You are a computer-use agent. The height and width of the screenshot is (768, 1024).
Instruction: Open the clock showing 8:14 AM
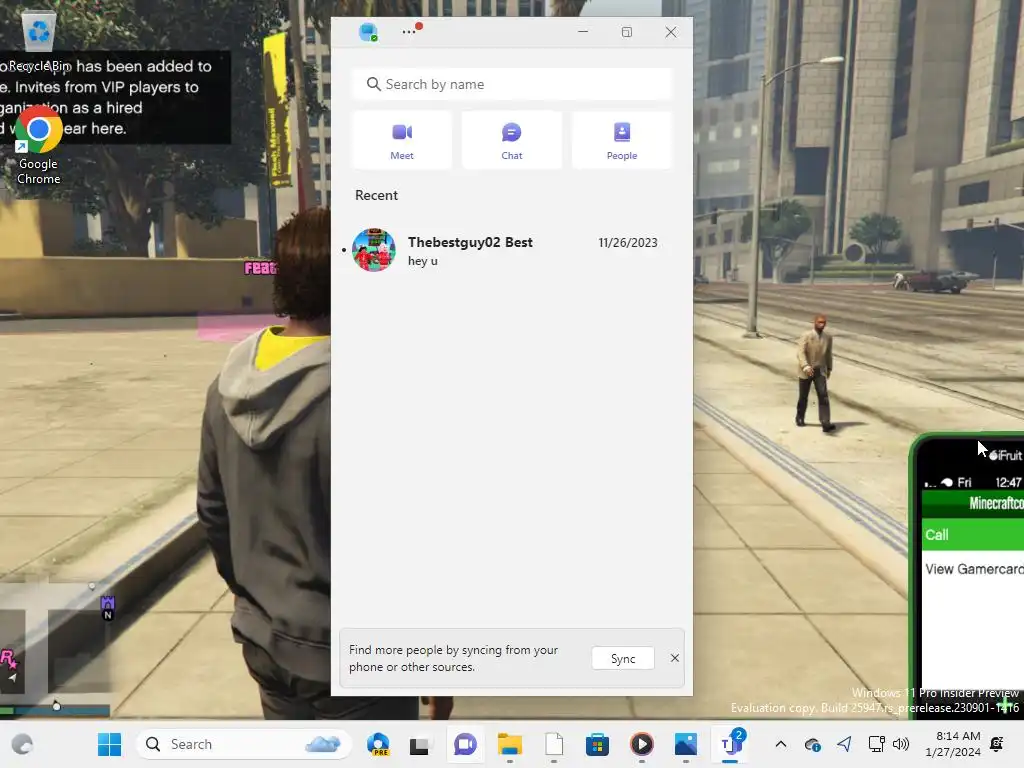click(x=953, y=744)
